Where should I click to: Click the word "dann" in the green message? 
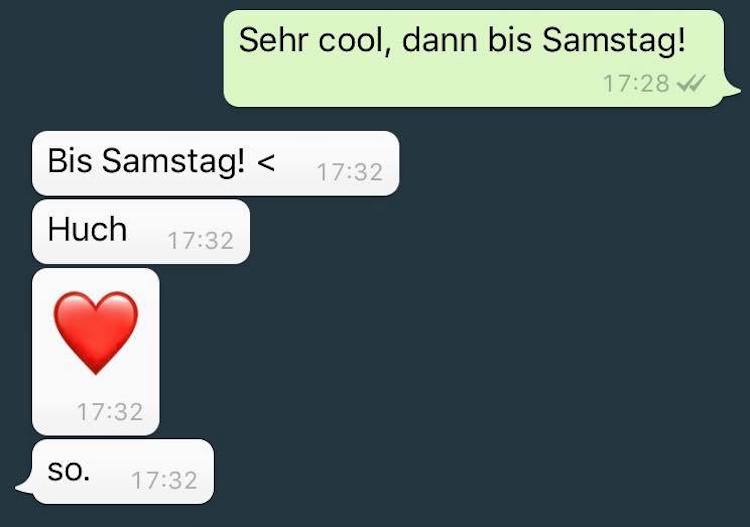point(440,40)
